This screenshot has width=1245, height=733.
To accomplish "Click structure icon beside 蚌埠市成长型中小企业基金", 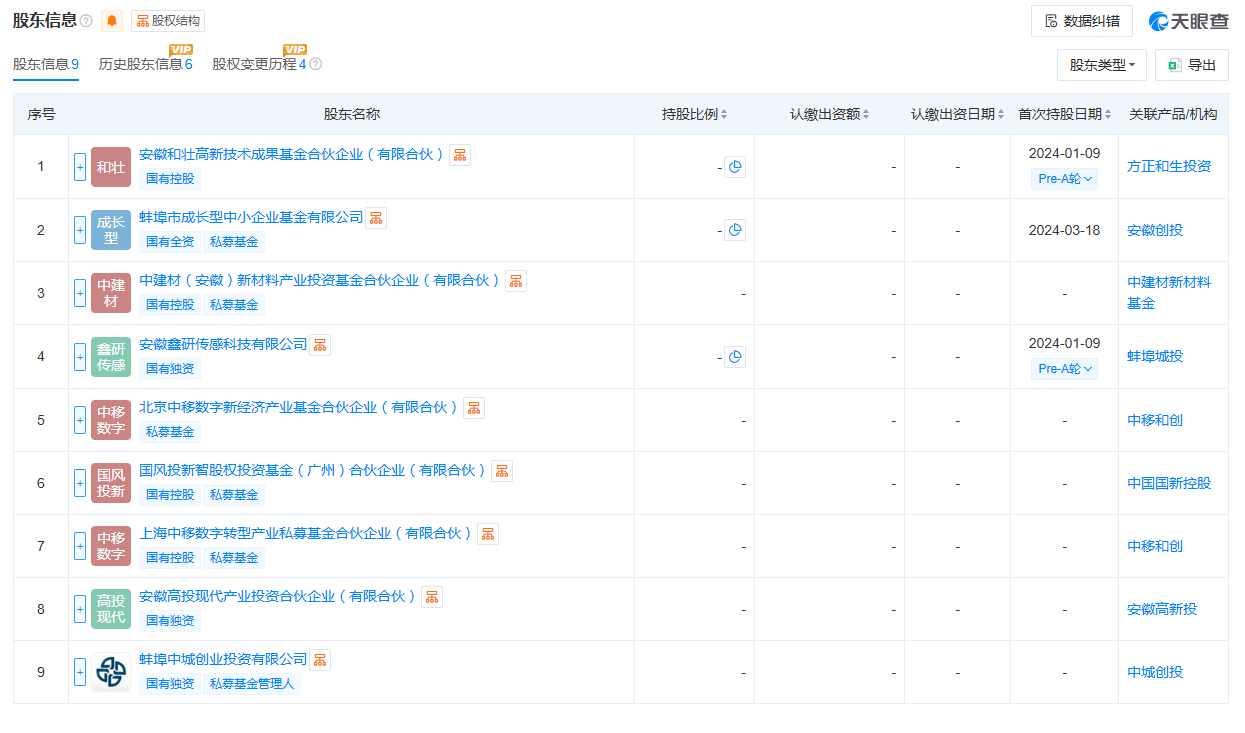I will pos(376,218).
